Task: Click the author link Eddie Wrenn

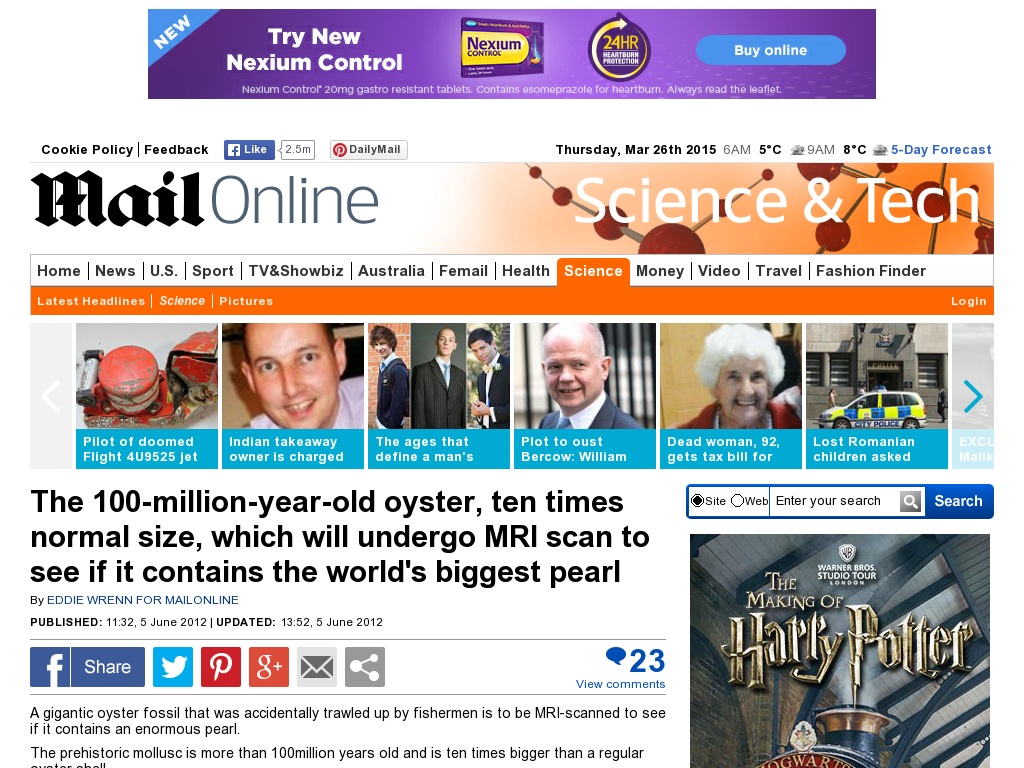Action: click(142, 600)
